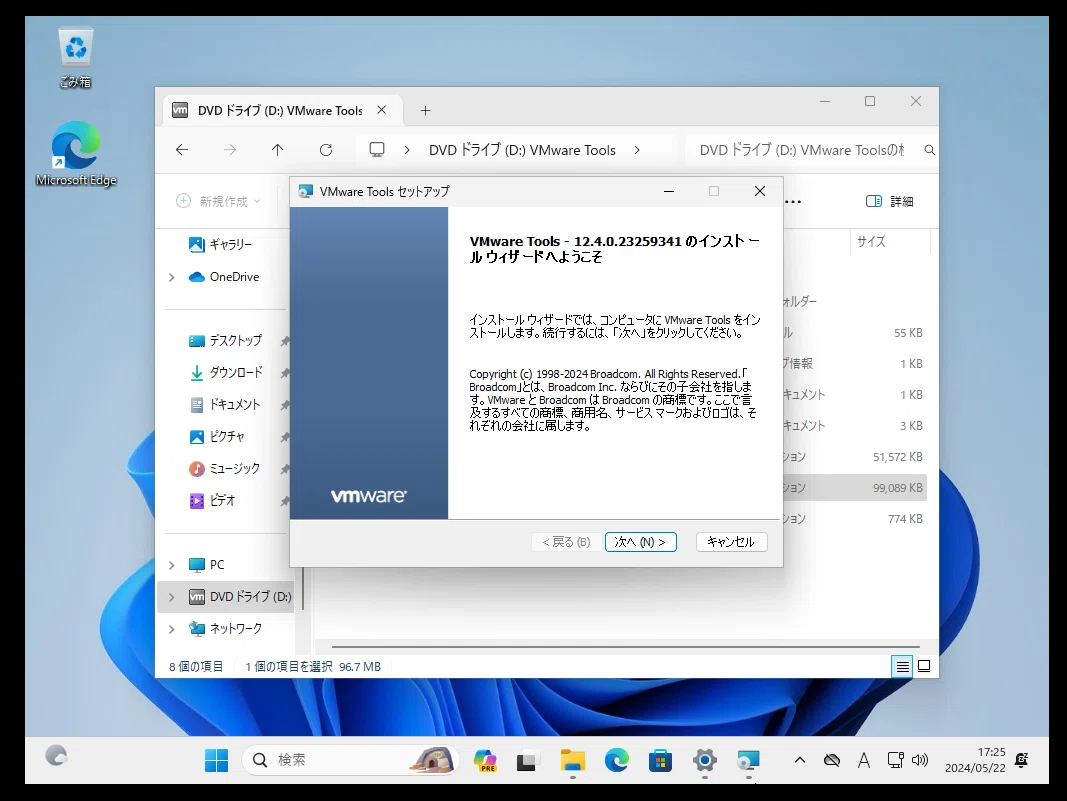Click the OneDrive cloud tray icon

pos(832,760)
